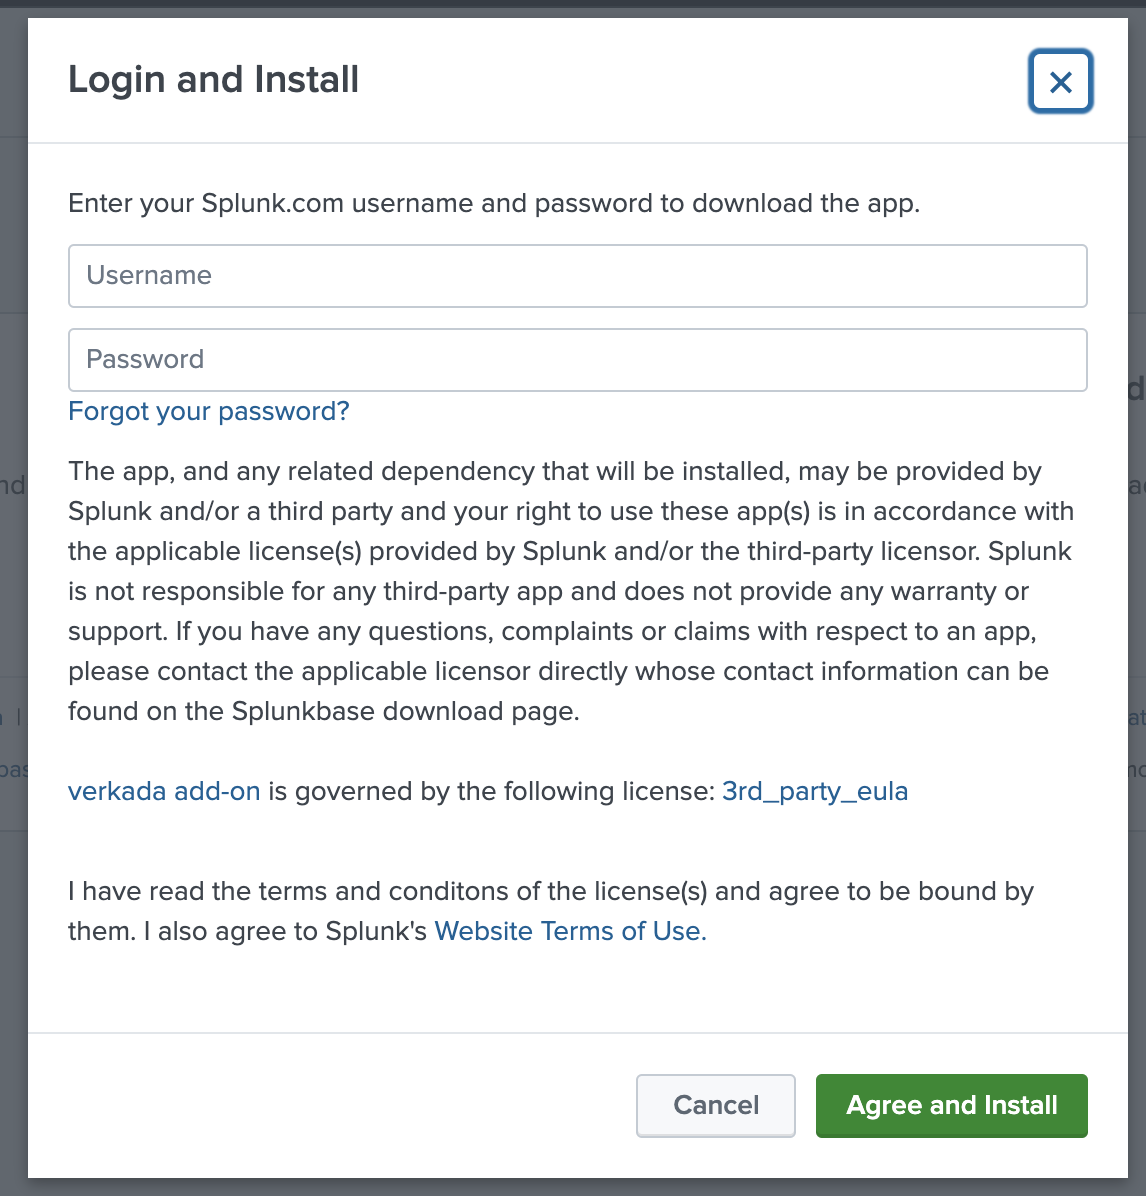
Task: Click the dimmed page backdrop beside the dialog
Action: tap(12, 600)
